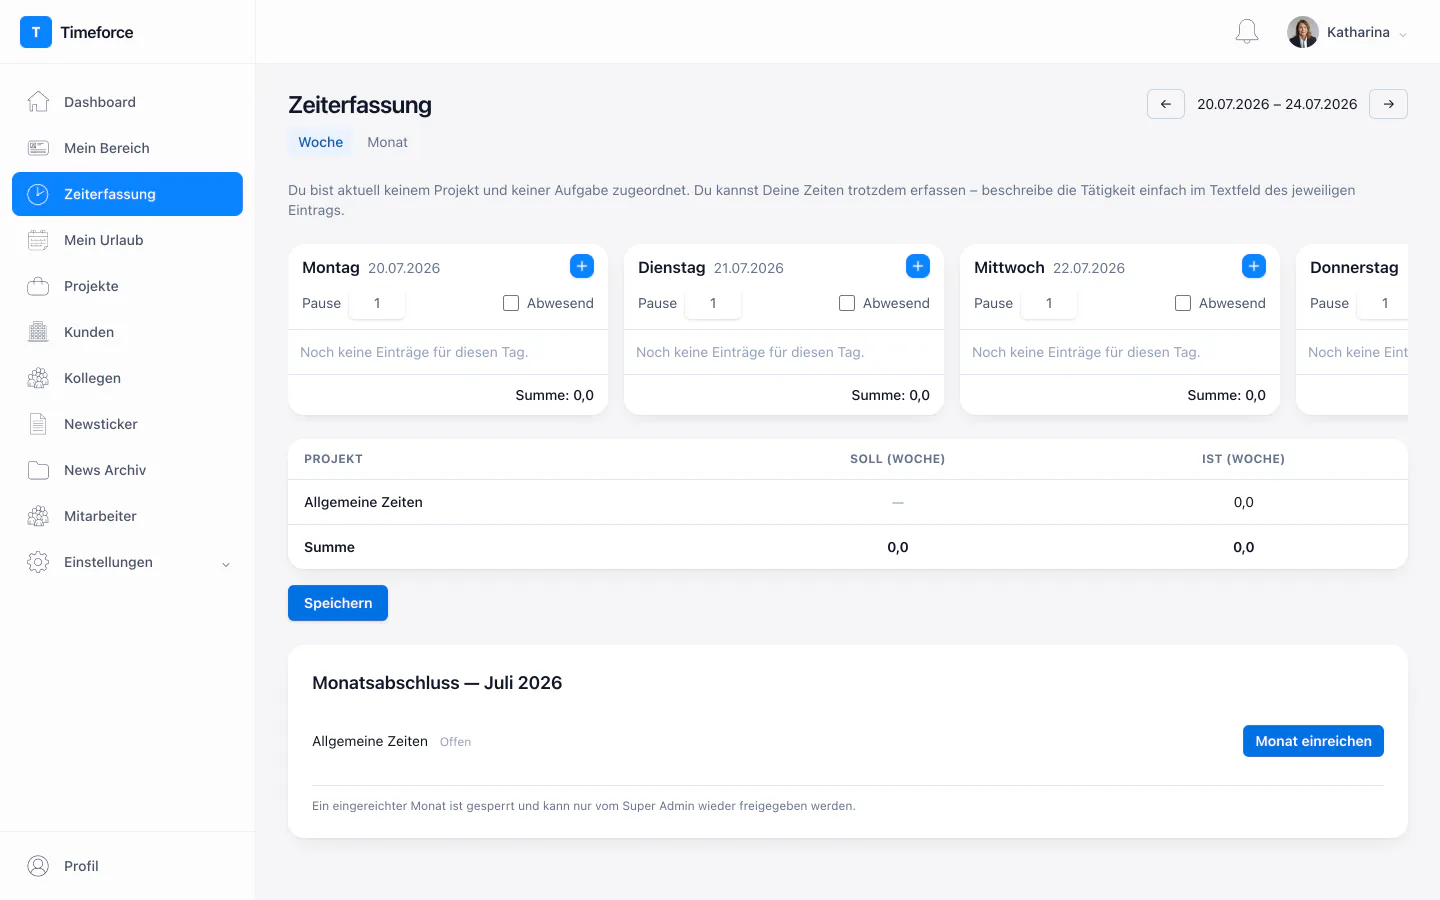Switch to the Woche tab
The width and height of the screenshot is (1440, 900).
point(320,142)
